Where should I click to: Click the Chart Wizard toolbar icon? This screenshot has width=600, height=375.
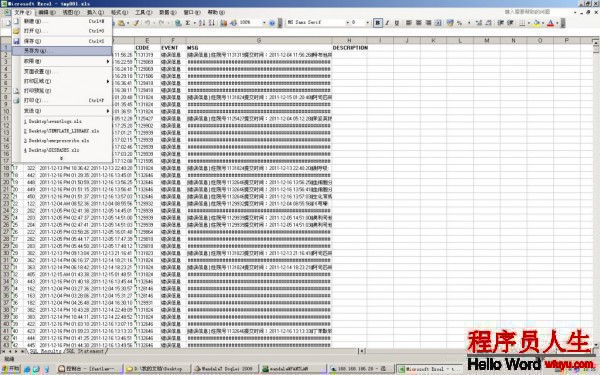tap(224, 23)
